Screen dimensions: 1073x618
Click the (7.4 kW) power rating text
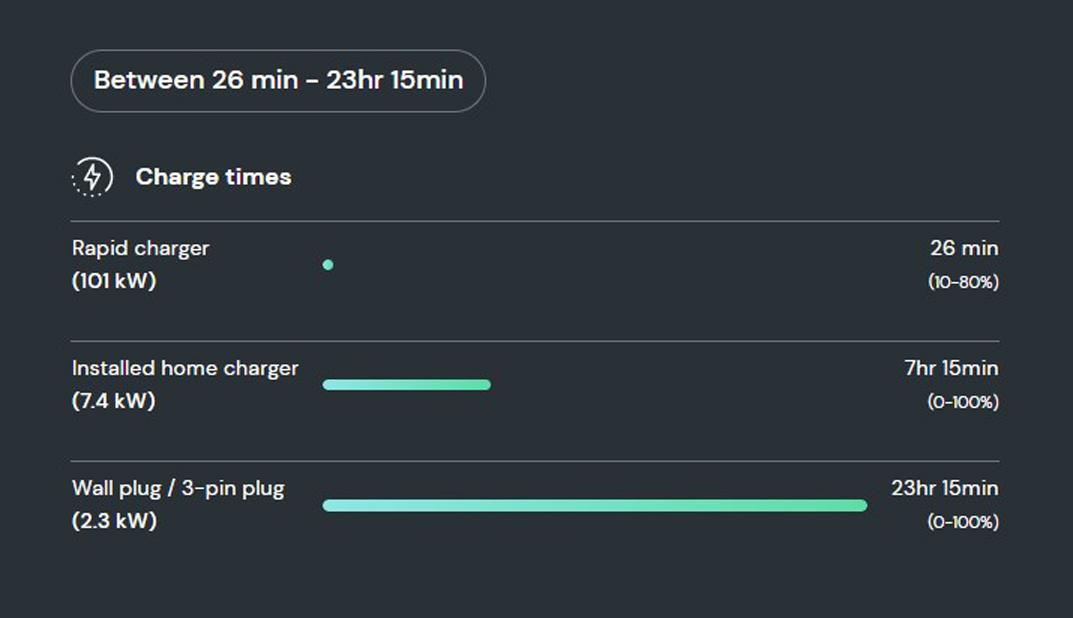point(114,400)
